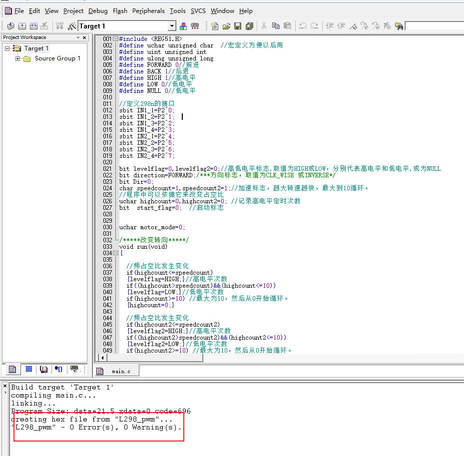
Task: Open the SVCS menu
Action: [198, 11]
